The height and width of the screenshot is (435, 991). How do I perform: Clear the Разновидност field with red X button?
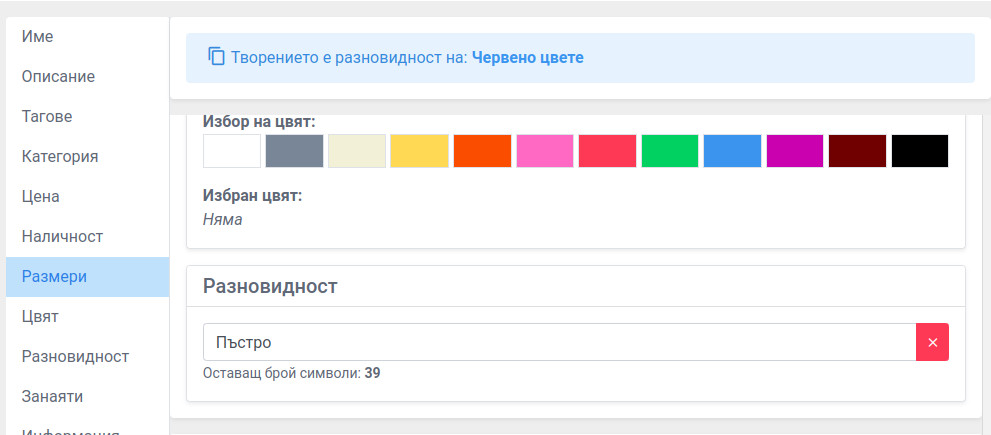click(932, 342)
